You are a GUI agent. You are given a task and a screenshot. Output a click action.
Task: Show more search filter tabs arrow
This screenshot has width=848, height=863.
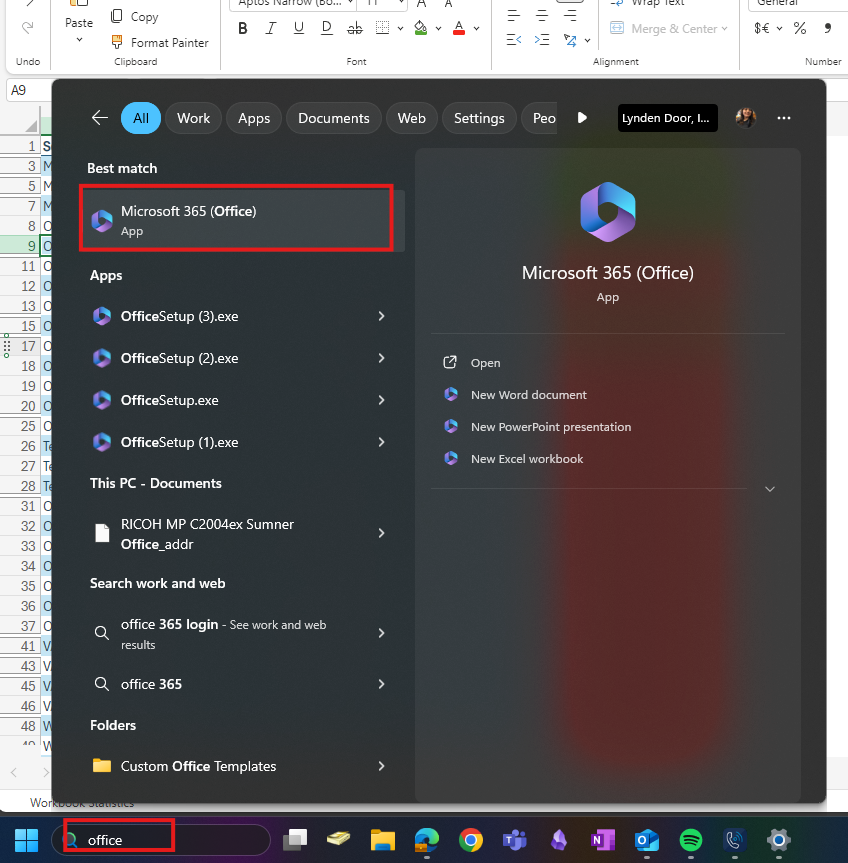click(x=582, y=118)
